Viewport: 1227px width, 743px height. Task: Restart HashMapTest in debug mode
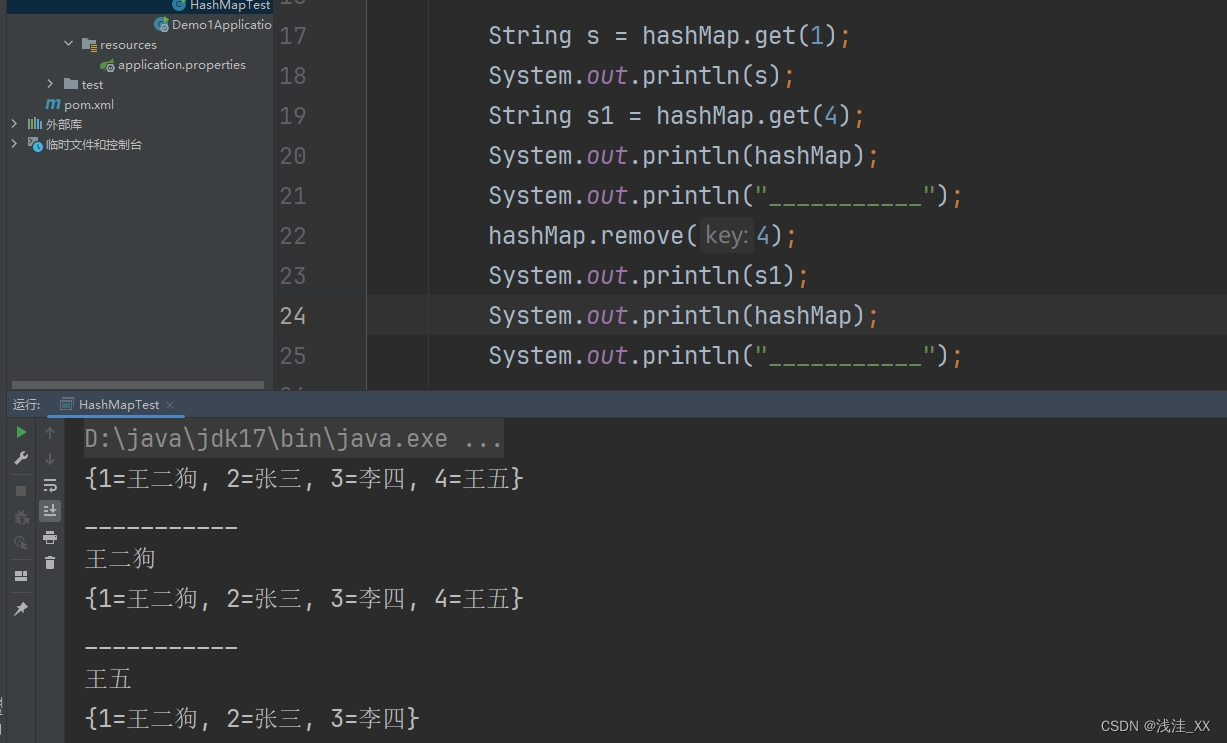[21, 515]
